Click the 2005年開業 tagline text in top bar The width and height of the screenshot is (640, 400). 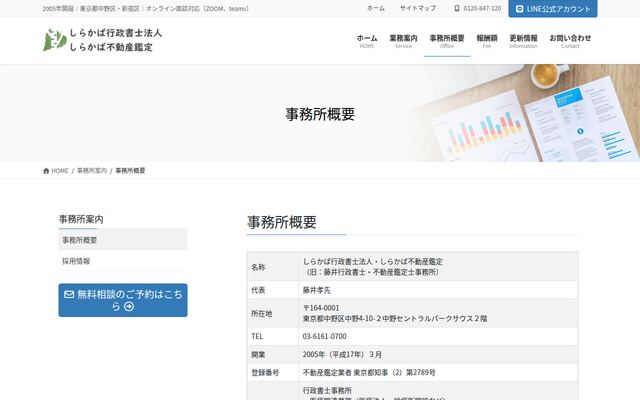[x=145, y=8]
